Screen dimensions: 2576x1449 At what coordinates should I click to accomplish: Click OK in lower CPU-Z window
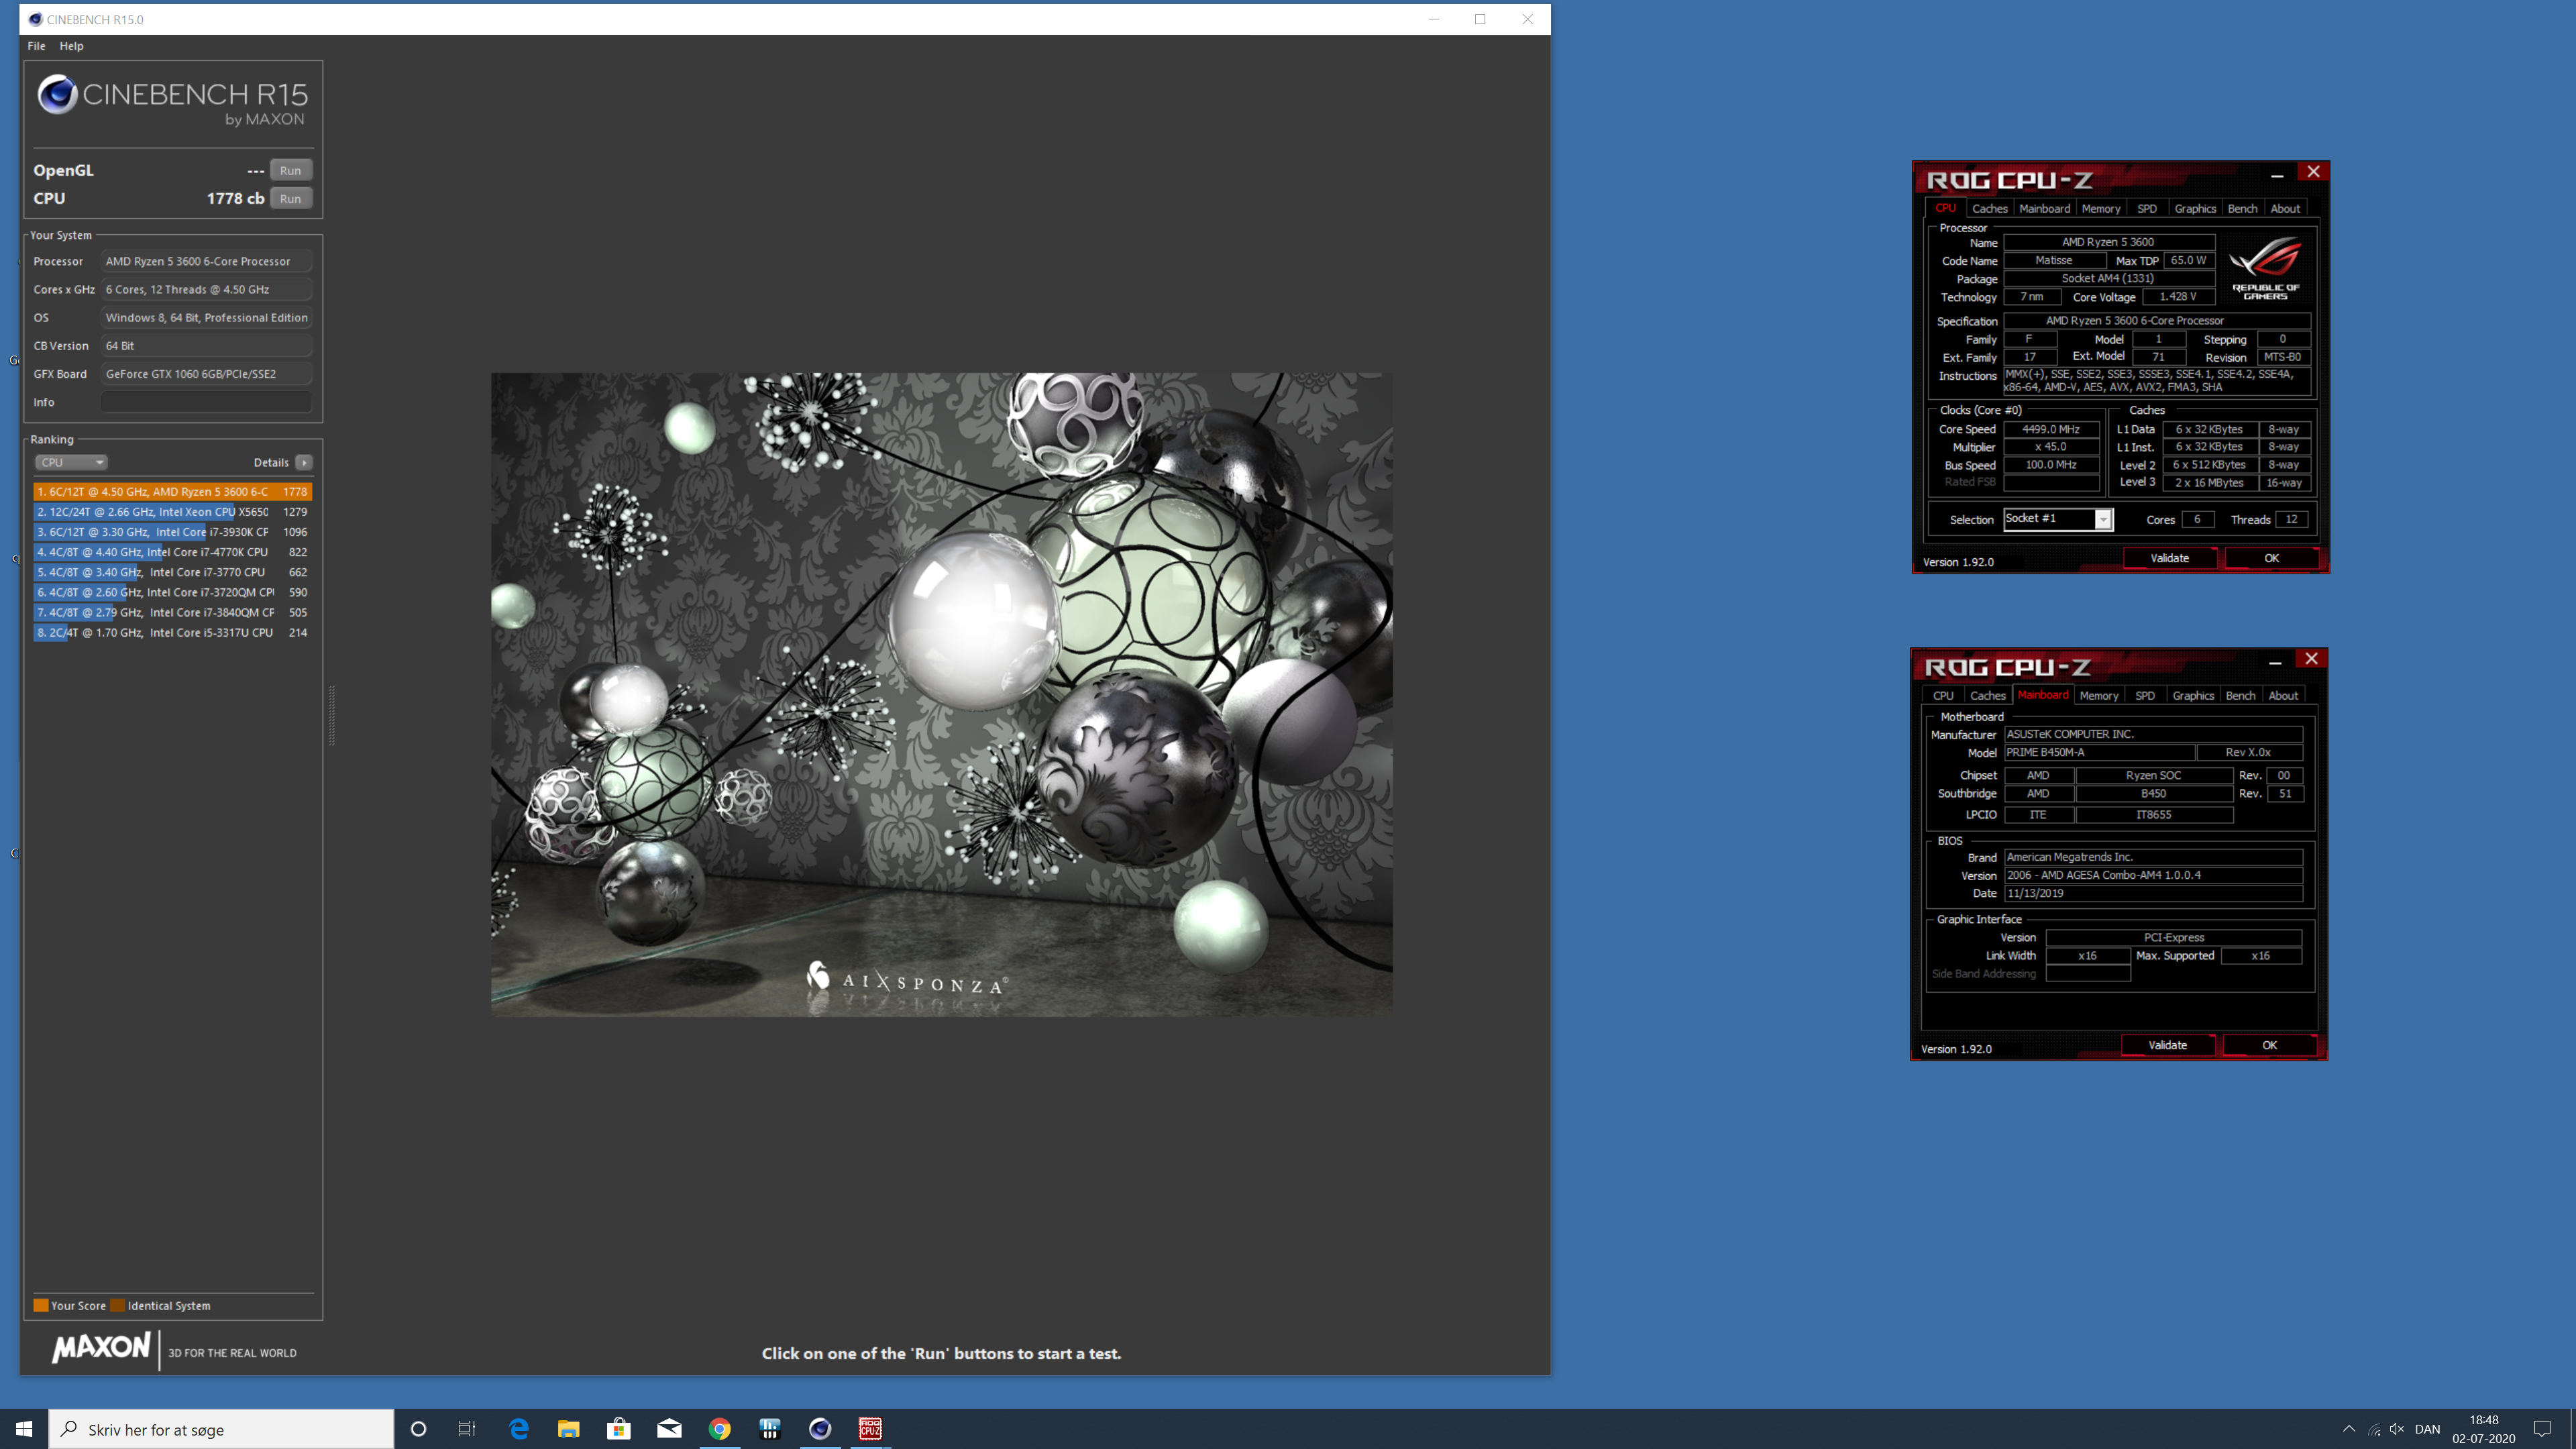point(2269,1045)
